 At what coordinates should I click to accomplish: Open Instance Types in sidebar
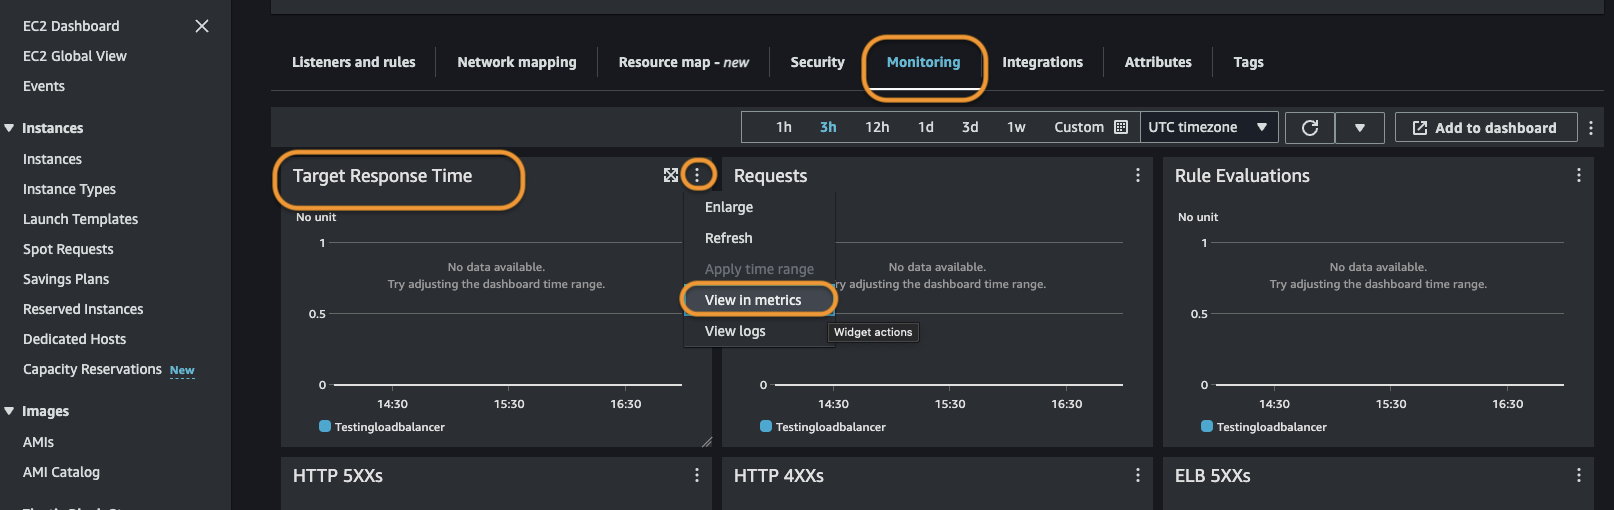pyautogui.click(x=69, y=189)
